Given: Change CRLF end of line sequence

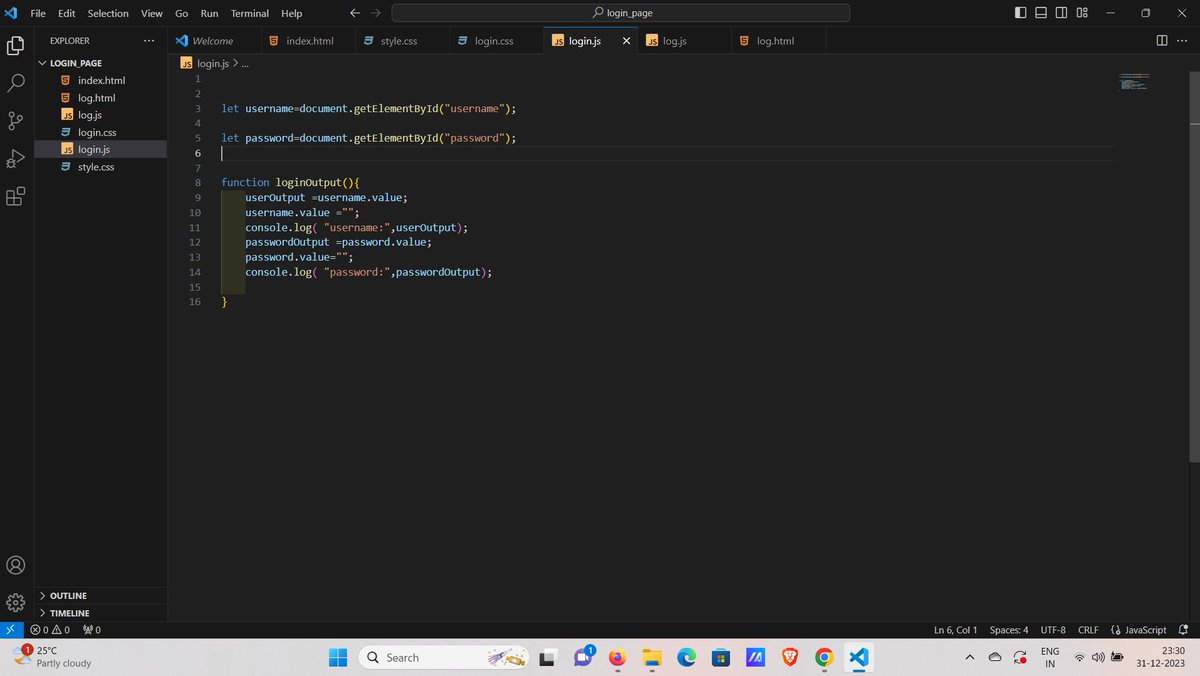Looking at the screenshot, I should pyautogui.click(x=1088, y=630).
